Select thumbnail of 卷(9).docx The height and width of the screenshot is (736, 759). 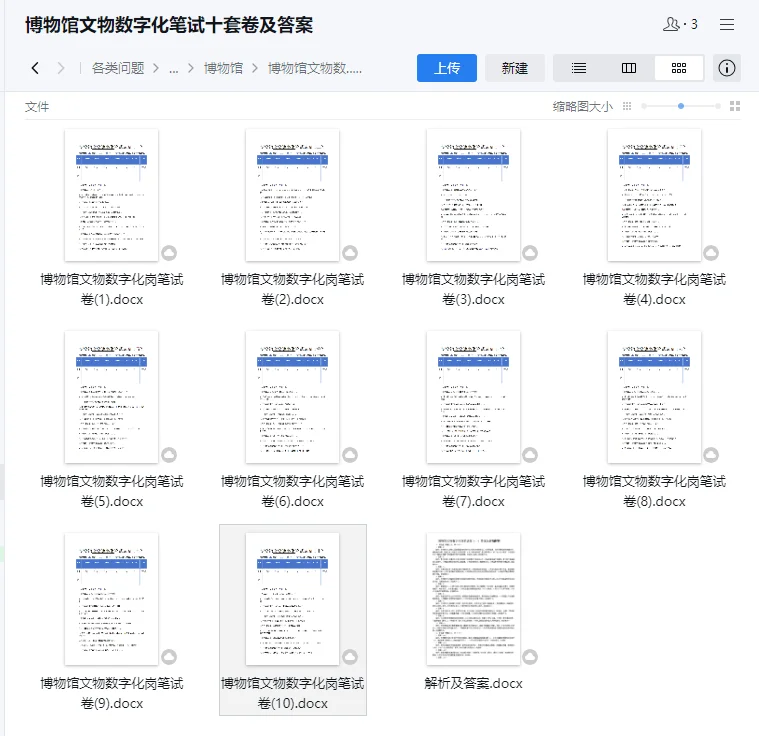(x=111, y=599)
